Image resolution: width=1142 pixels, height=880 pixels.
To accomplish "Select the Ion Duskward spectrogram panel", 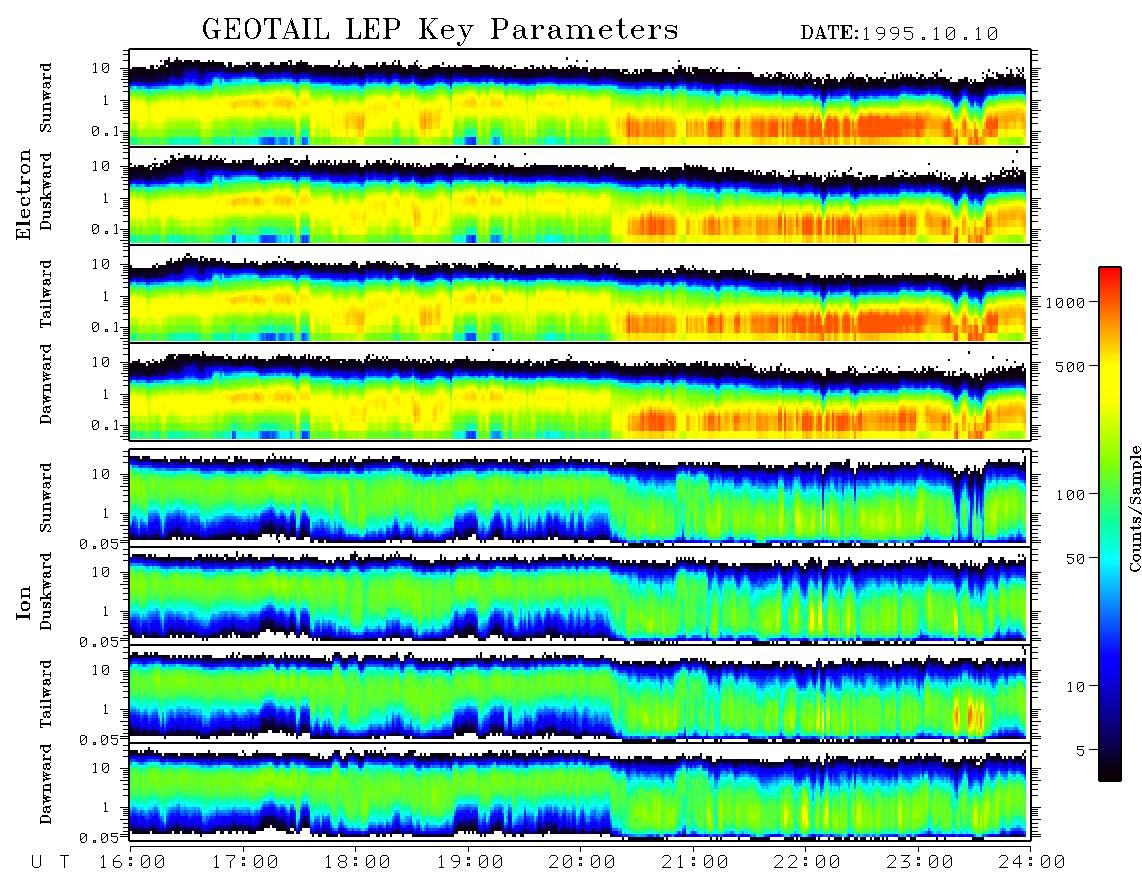I will click(x=580, y=596).
